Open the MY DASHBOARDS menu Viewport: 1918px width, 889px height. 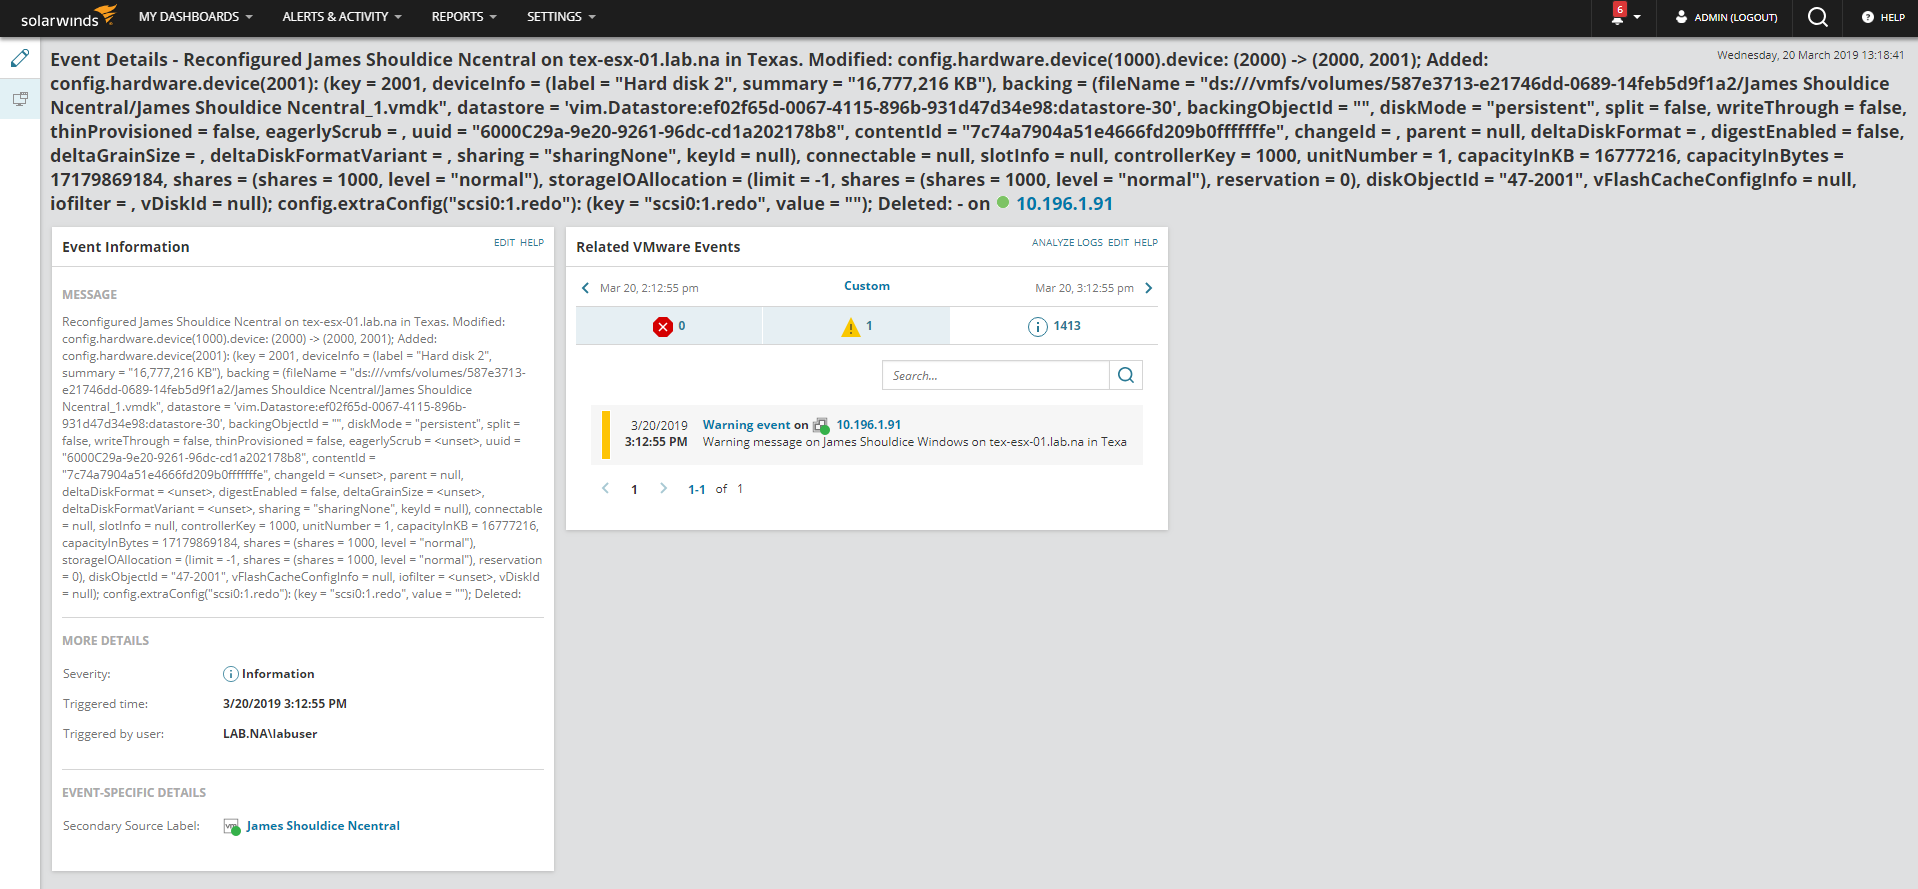[x=195, y=17]
